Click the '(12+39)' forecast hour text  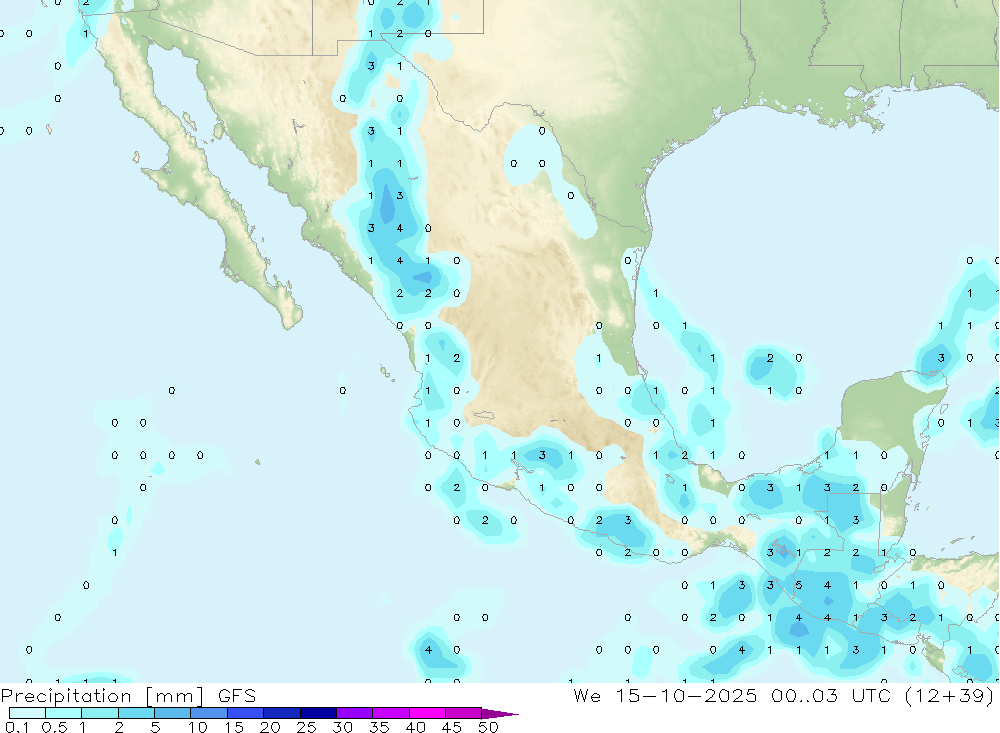click(x=949, y=696)
